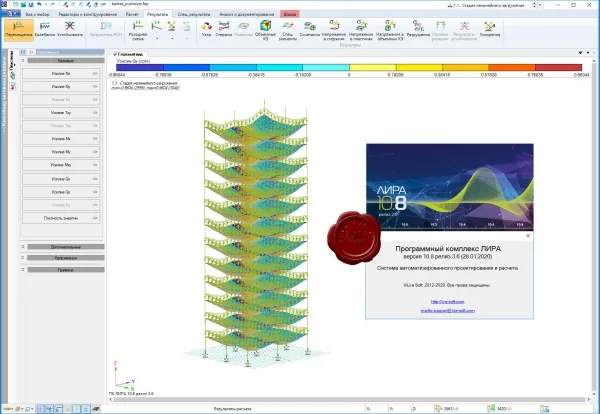Click the load case stepper arrows in the title bar
Viewport: 600px width, 414px height.
(534, 5)
